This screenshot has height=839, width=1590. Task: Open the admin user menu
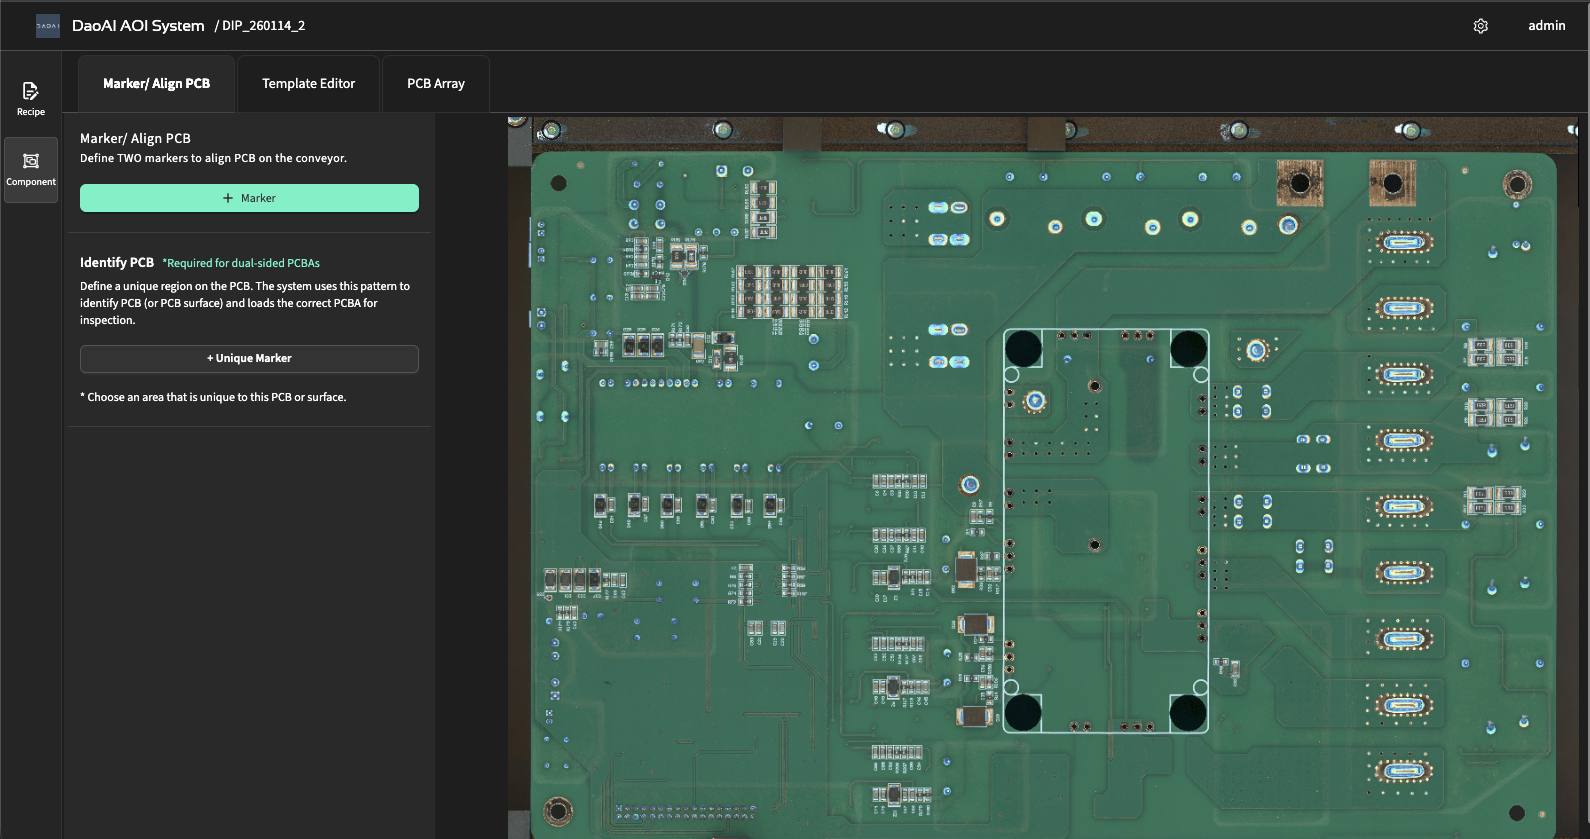(1546, 26)
